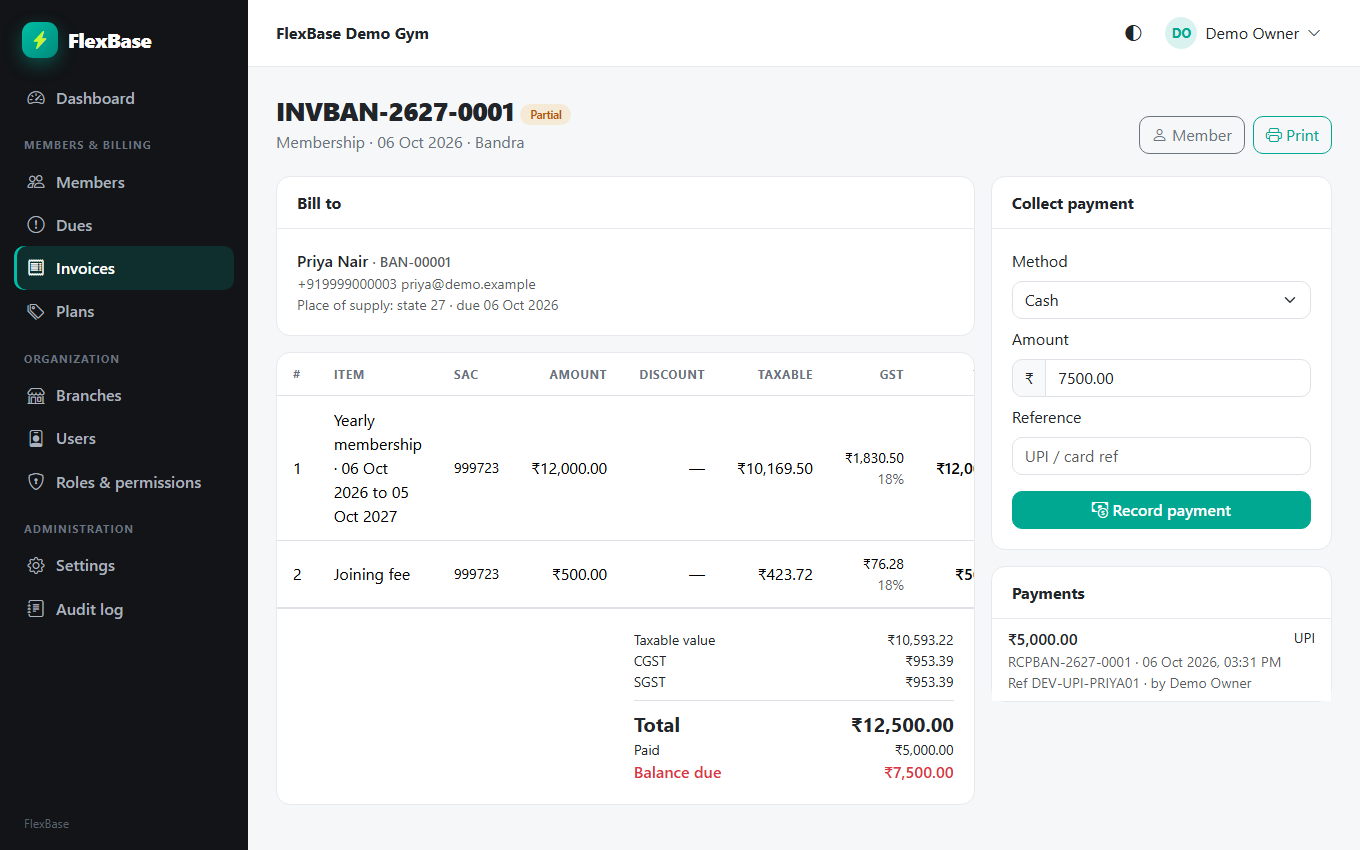Click receipt RCPBAN-2627-0001 line
Image resolution: width=1360 pixels, height=850 pixels.
point(1144,662)
